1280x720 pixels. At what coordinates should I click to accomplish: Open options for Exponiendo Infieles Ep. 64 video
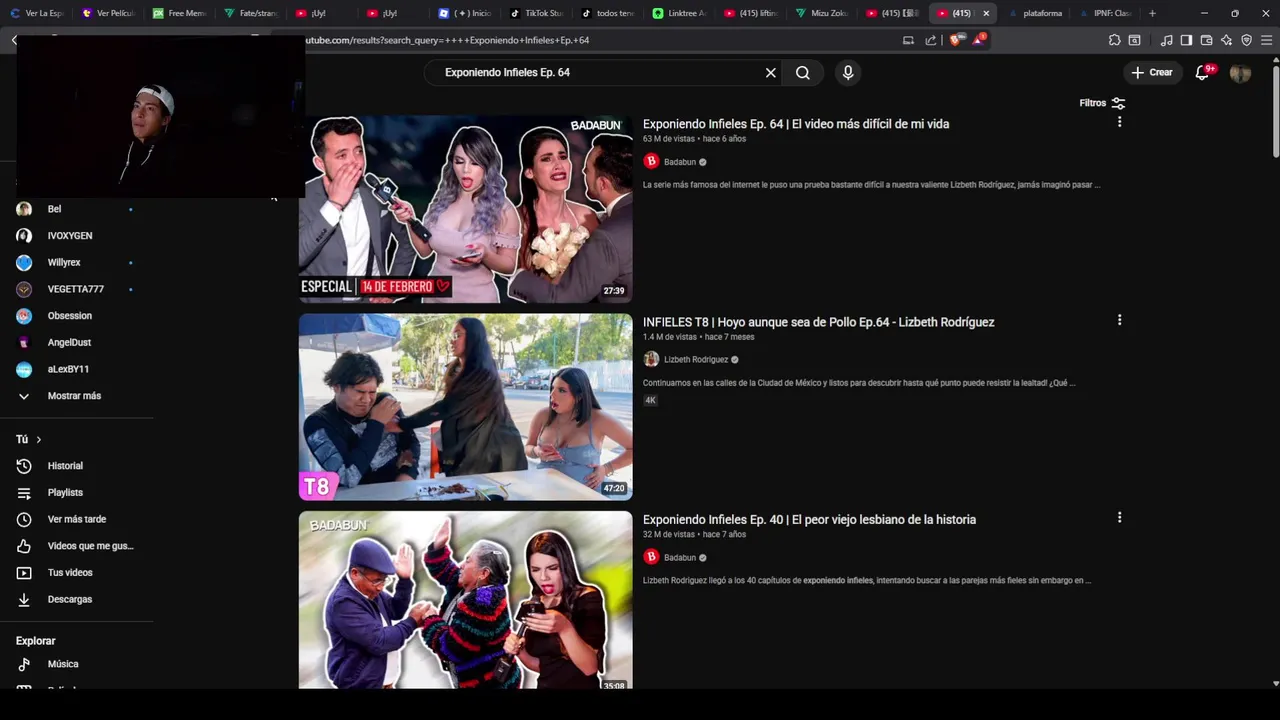tap(1119, 122)
